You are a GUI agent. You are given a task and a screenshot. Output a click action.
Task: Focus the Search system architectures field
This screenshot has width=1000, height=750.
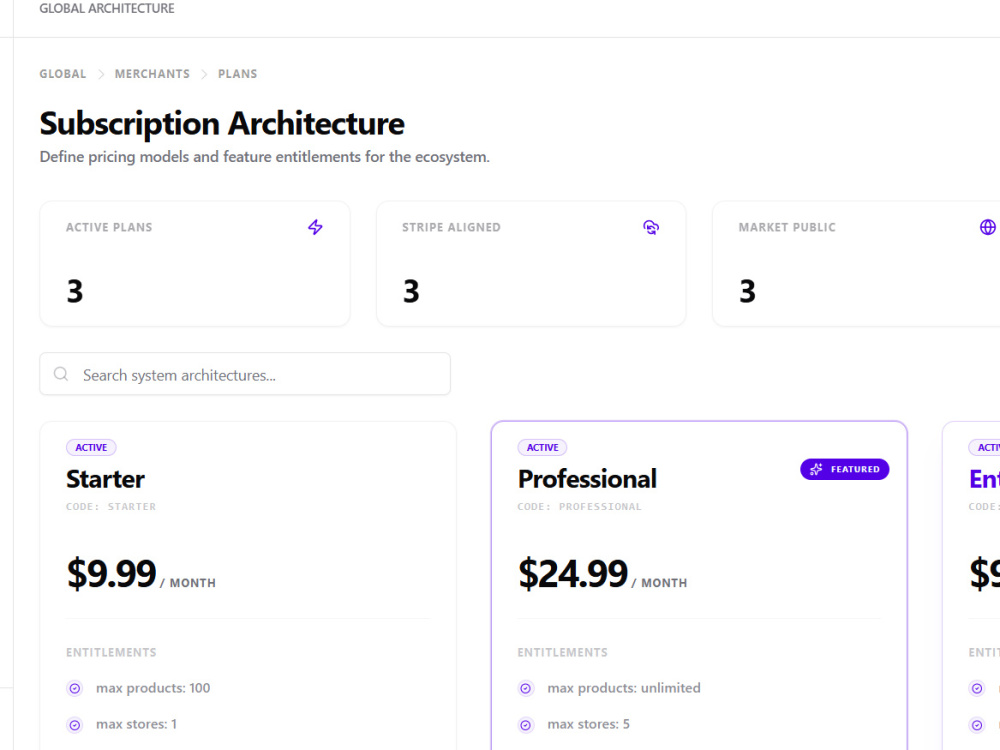click(x=245, y=374)
